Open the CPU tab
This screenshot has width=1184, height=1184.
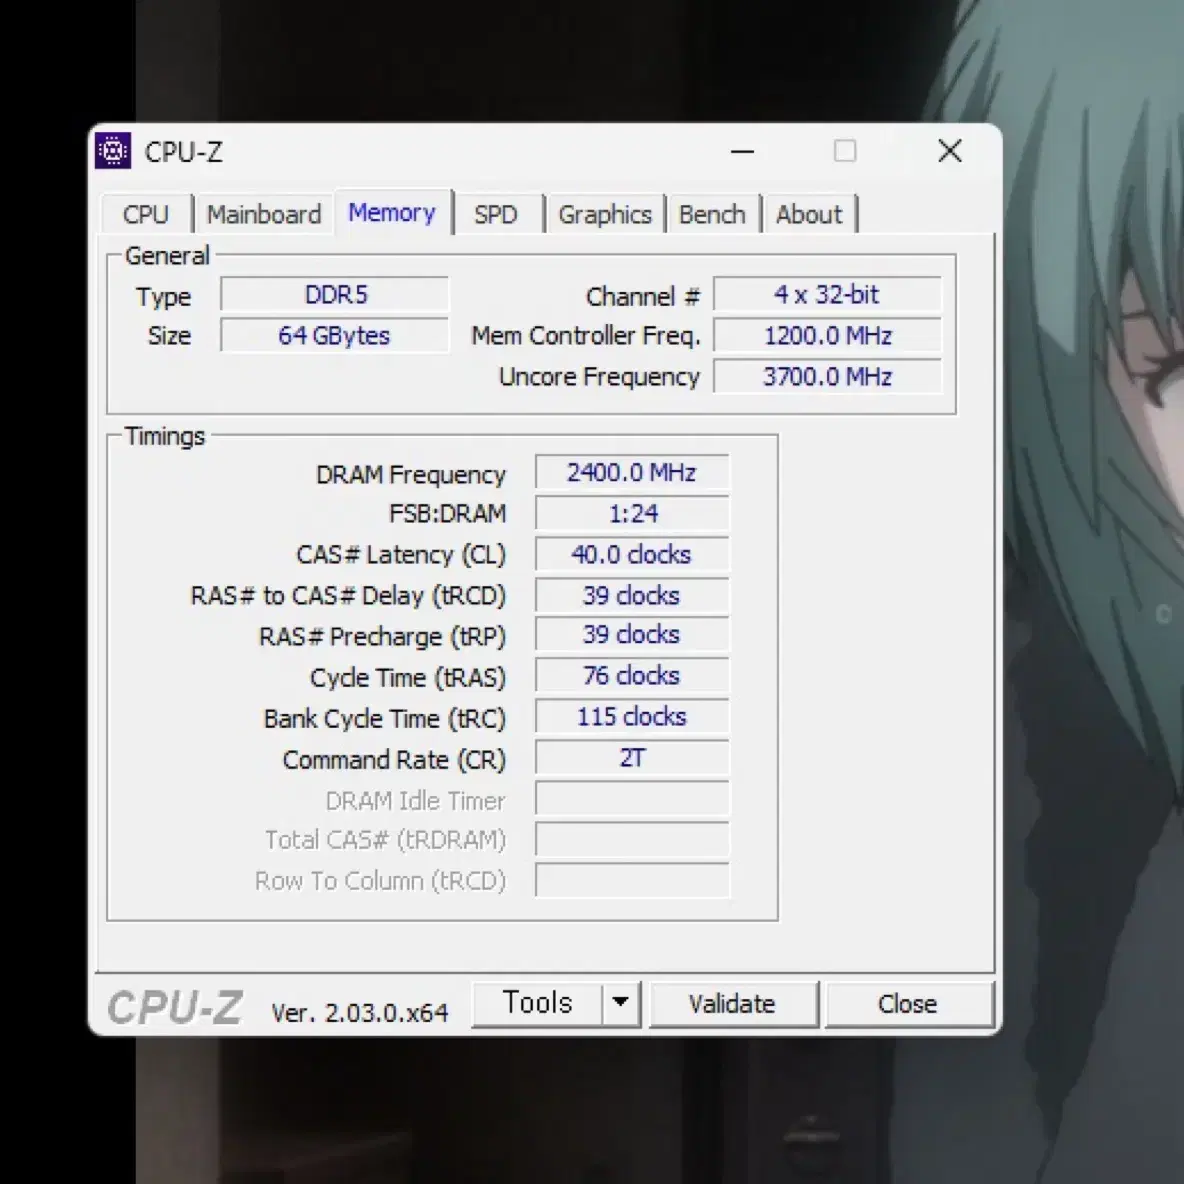pos(146,214)
